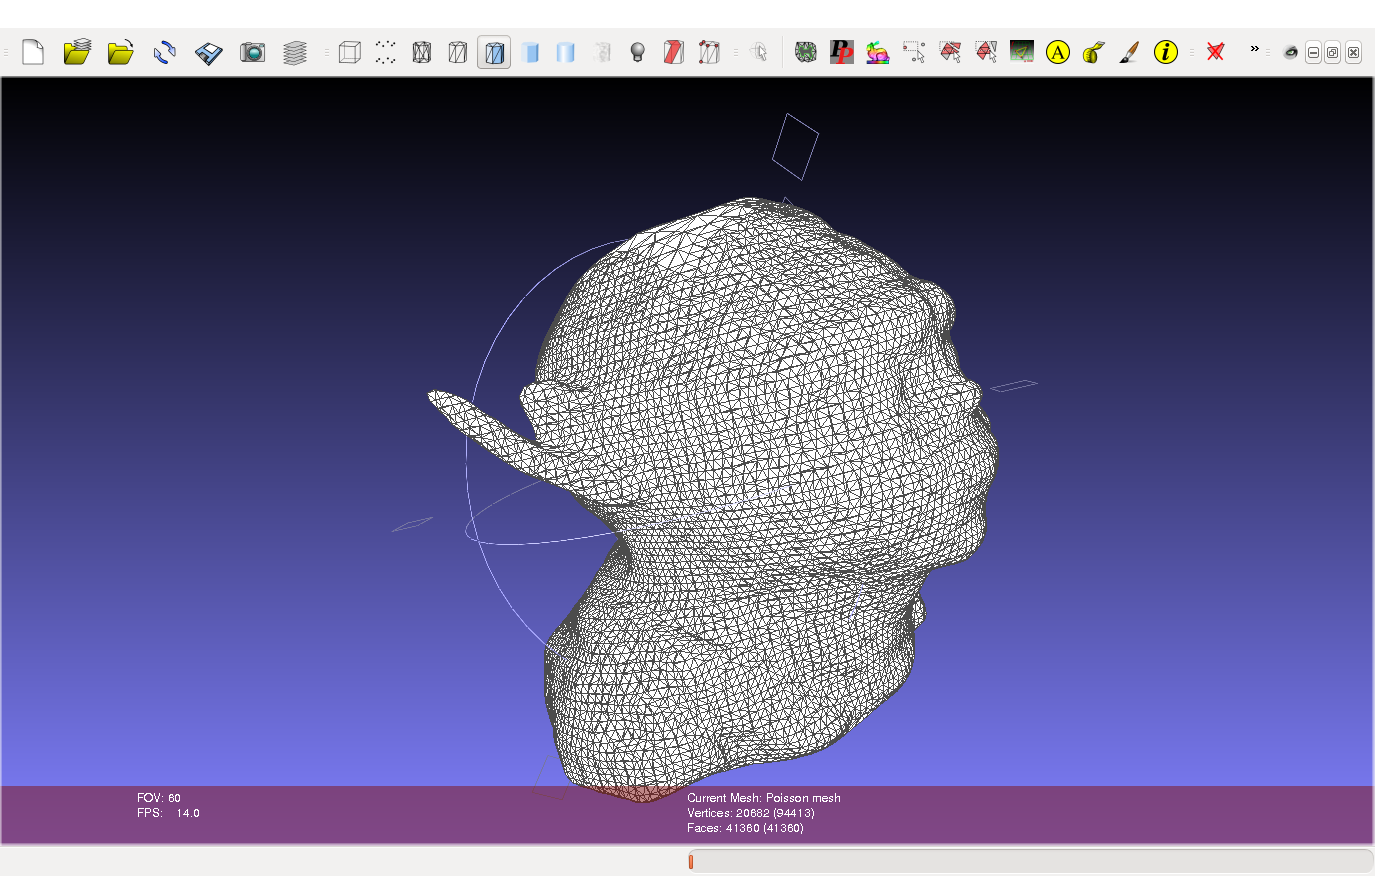
Task: Open project using stacked folder icon
Action: [77, 52]
